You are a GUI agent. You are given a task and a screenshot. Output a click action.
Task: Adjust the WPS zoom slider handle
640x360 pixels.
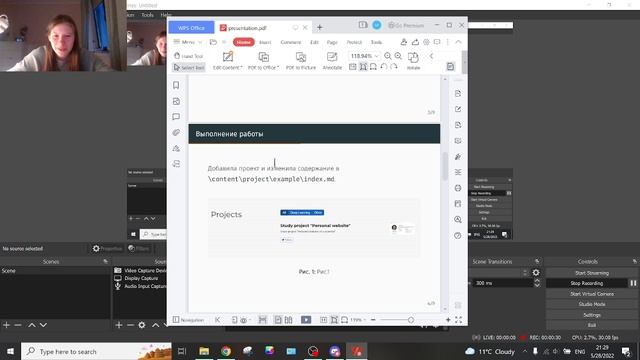[x=411, y=320]
